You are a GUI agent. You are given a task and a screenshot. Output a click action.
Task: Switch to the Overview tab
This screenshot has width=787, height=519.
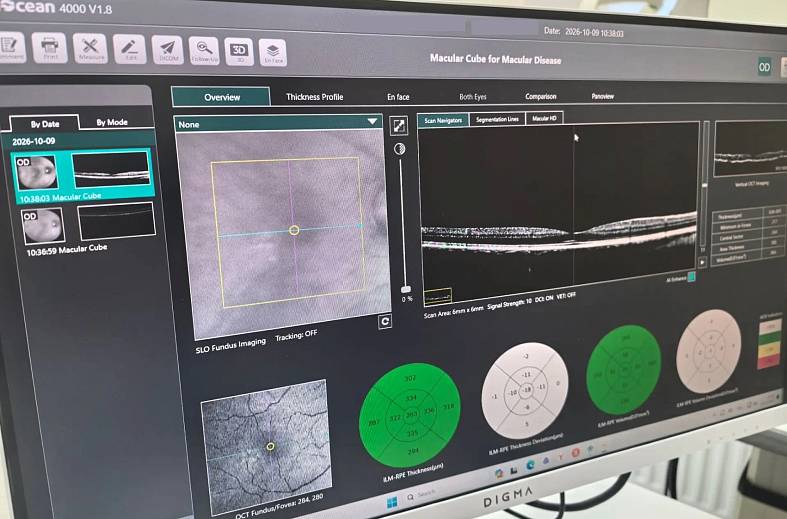coord(221,97)
